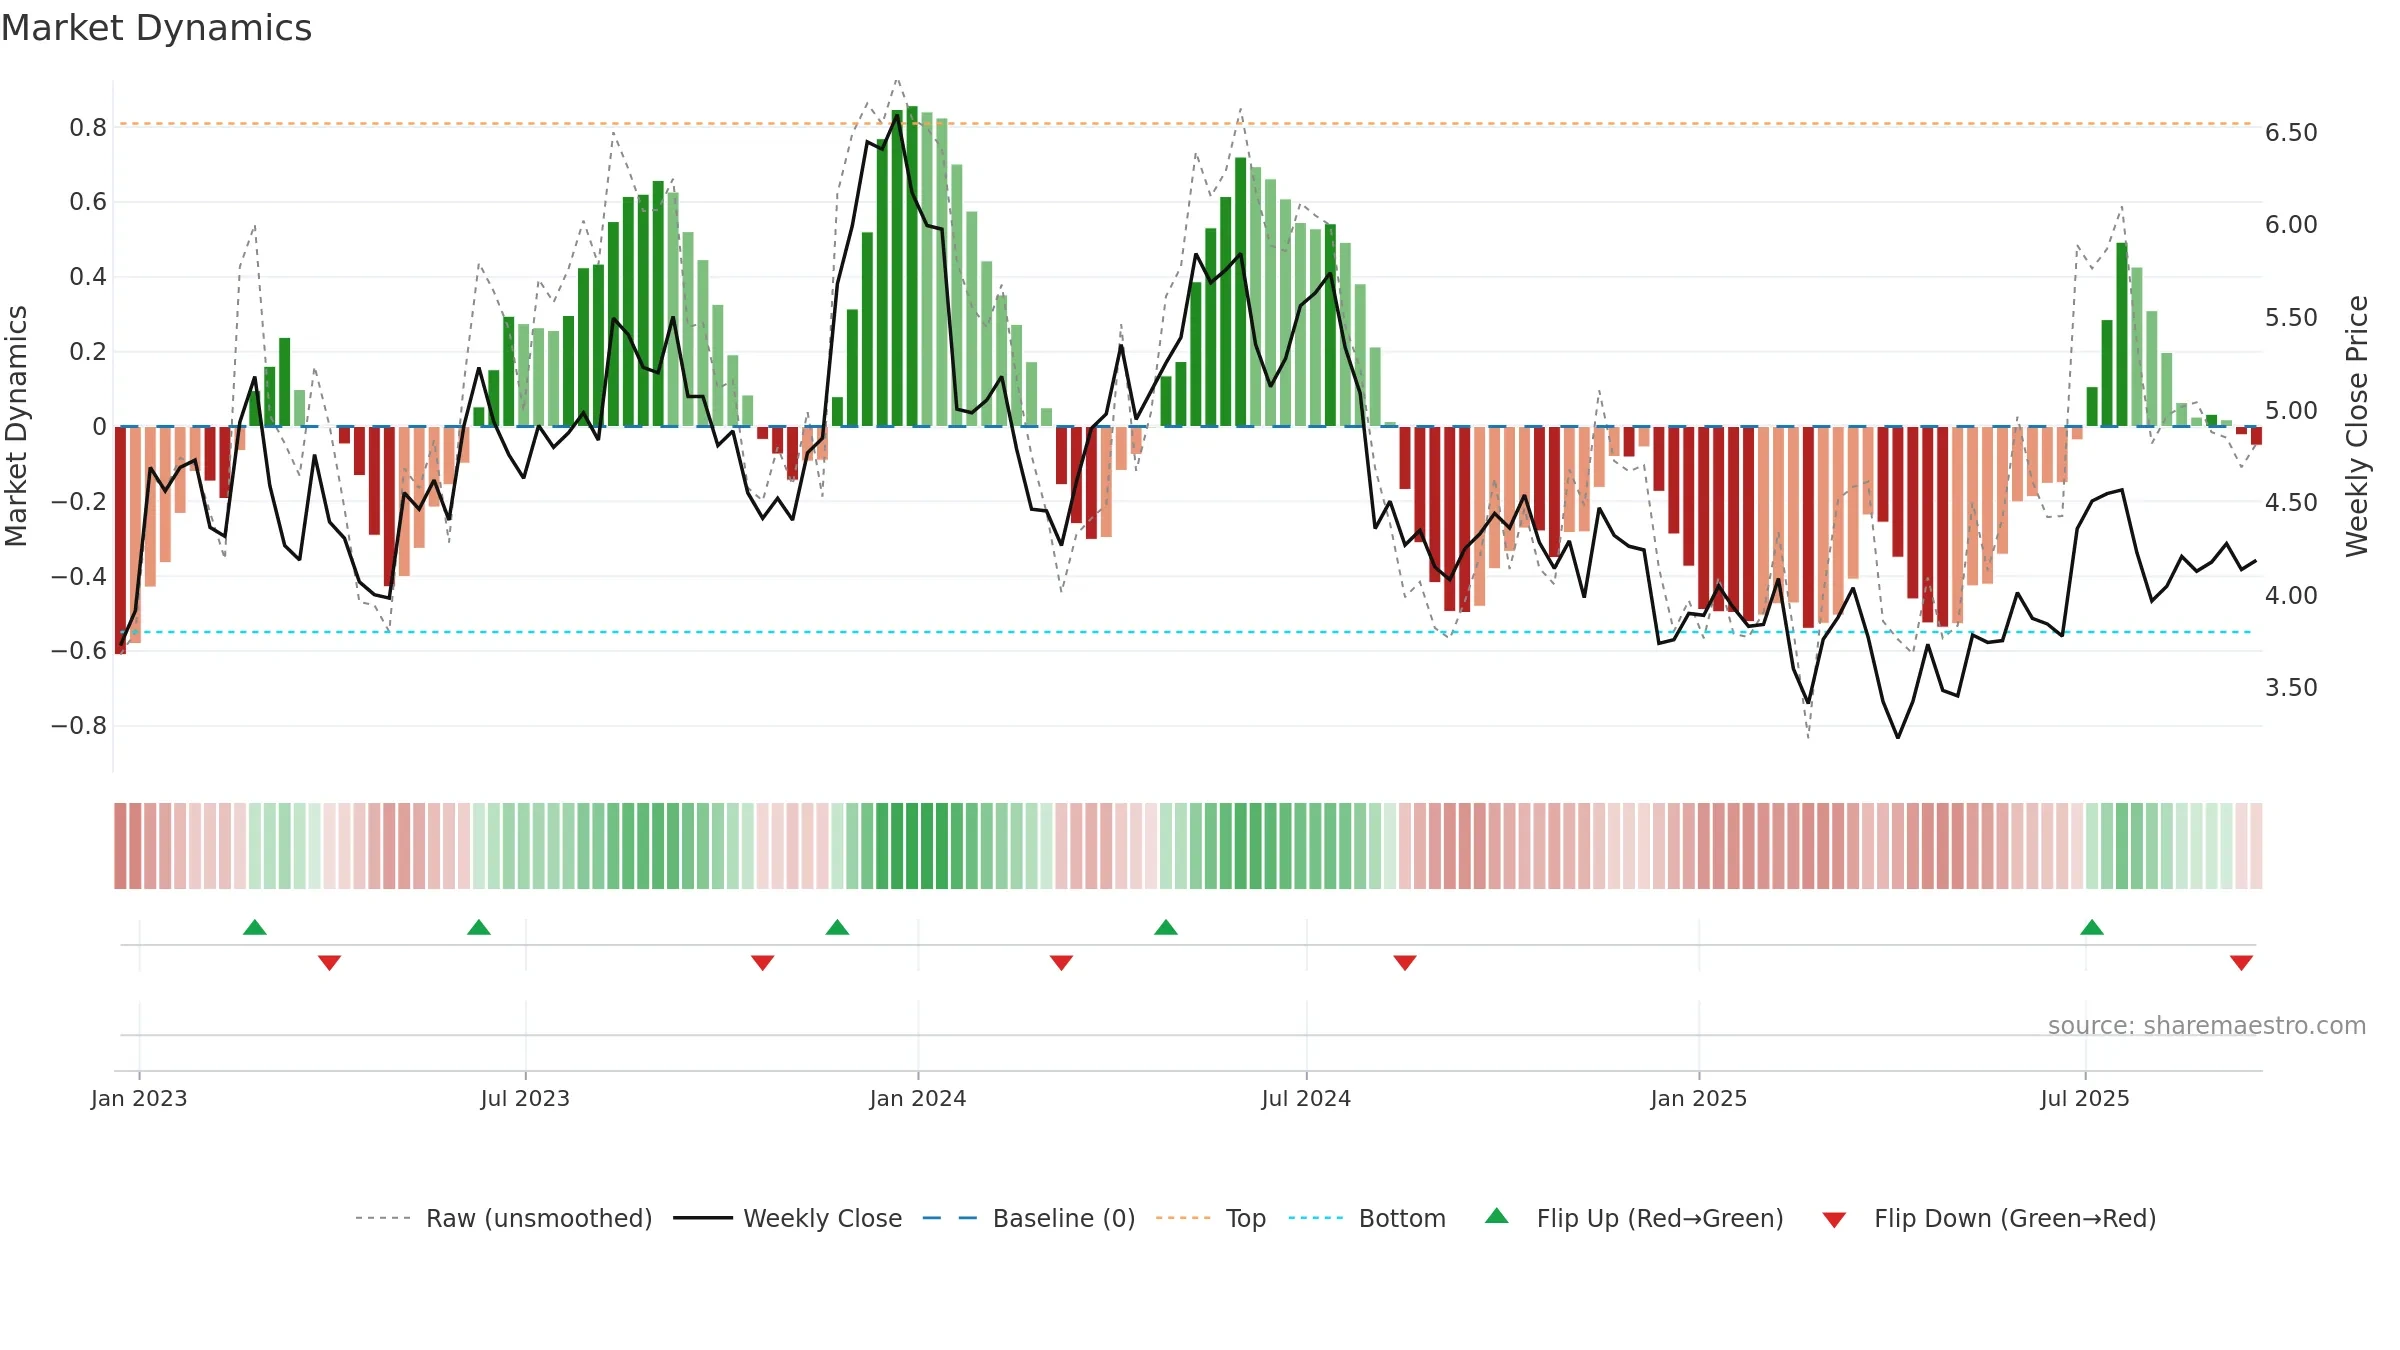
Task: Click the Jan 2024 x-axis label
Action: pyautogui.click(x=918, y=1098)
